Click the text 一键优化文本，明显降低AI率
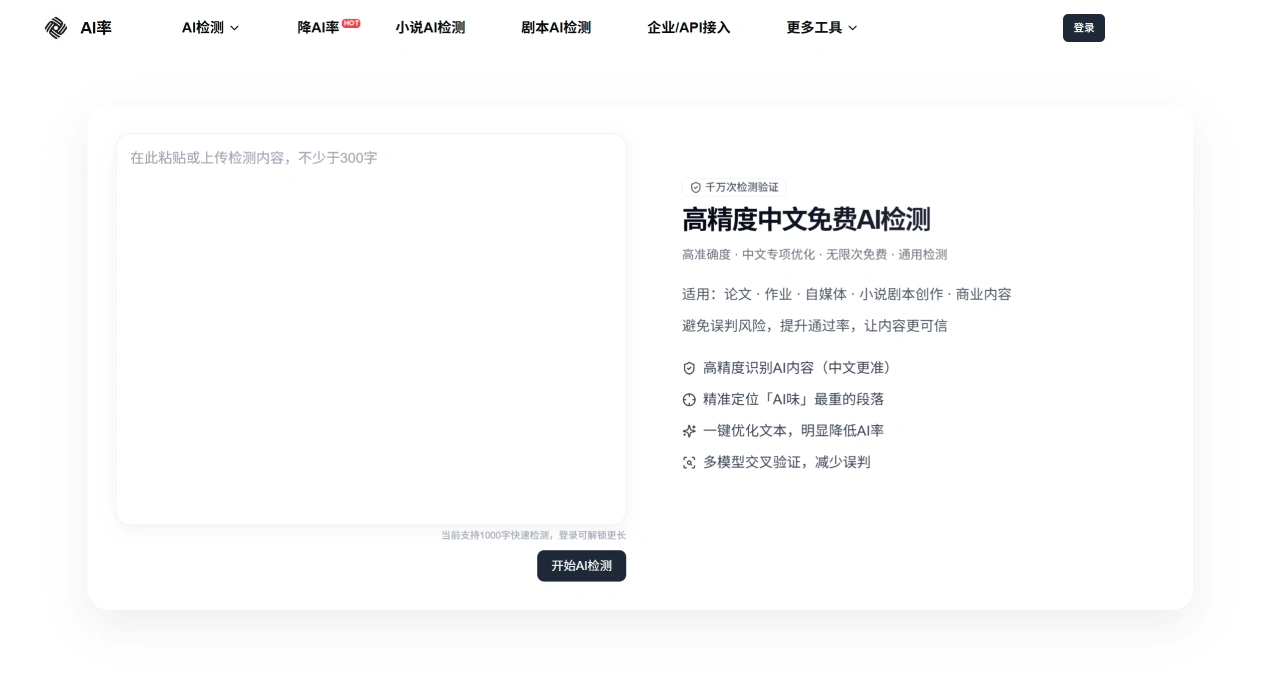Viewport: 1280px width, 698px height. click(793, 431)
